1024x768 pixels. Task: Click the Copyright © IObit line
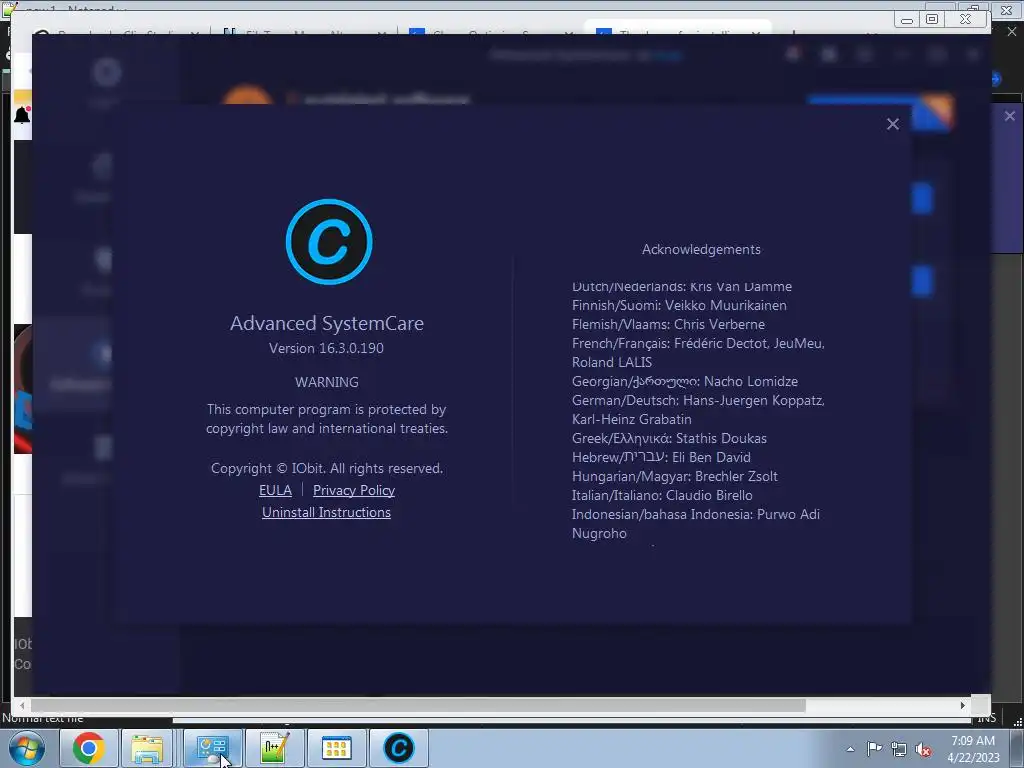[327, 468]
